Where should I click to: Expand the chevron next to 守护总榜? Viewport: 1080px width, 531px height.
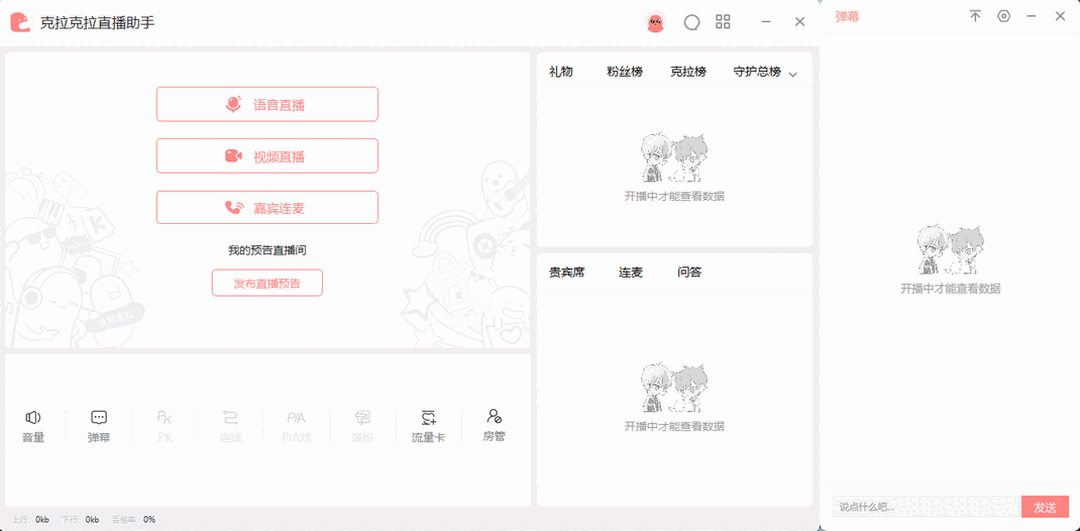pos(792,74)
